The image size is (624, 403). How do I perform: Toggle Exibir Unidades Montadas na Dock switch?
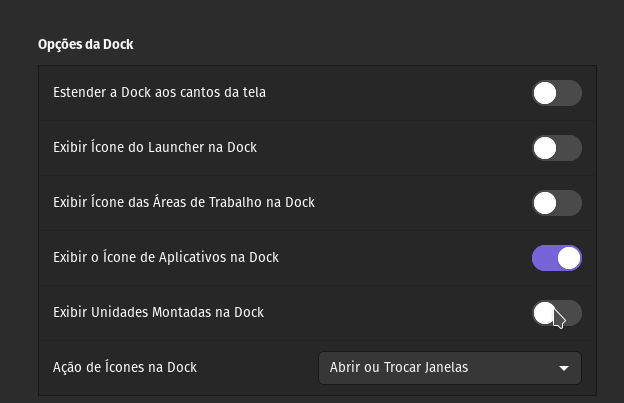[557, 313]
